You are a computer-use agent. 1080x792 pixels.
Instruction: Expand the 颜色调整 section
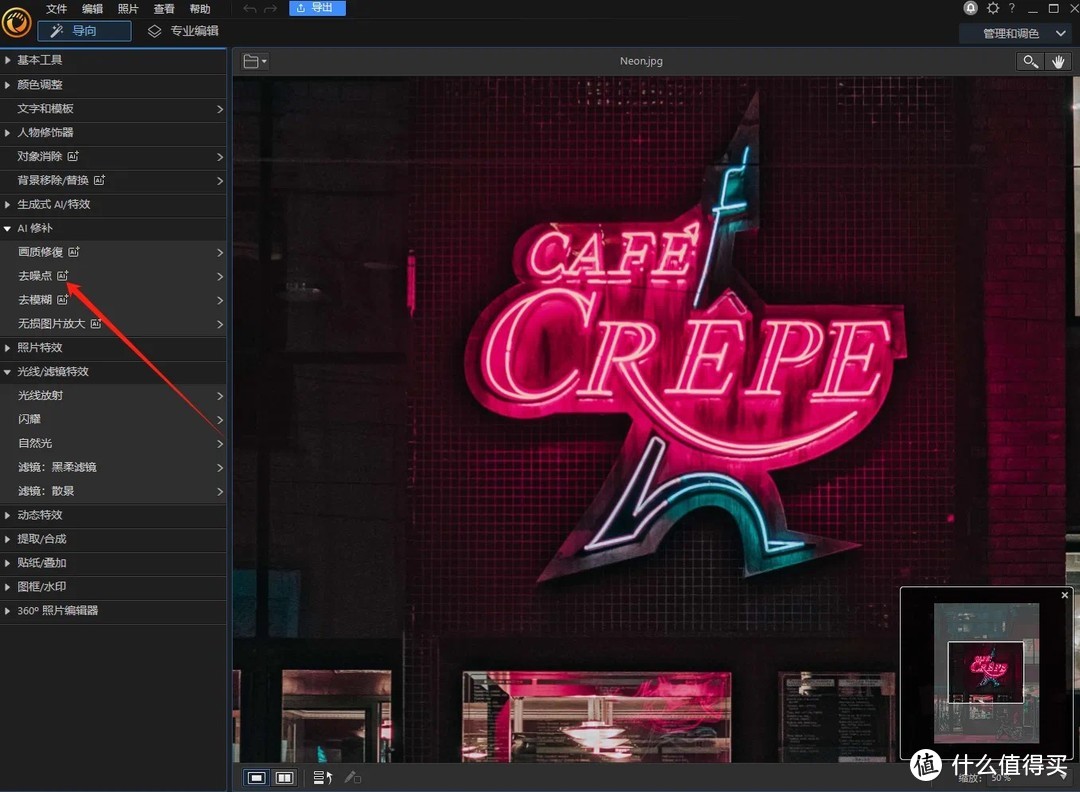coord(113,85)
